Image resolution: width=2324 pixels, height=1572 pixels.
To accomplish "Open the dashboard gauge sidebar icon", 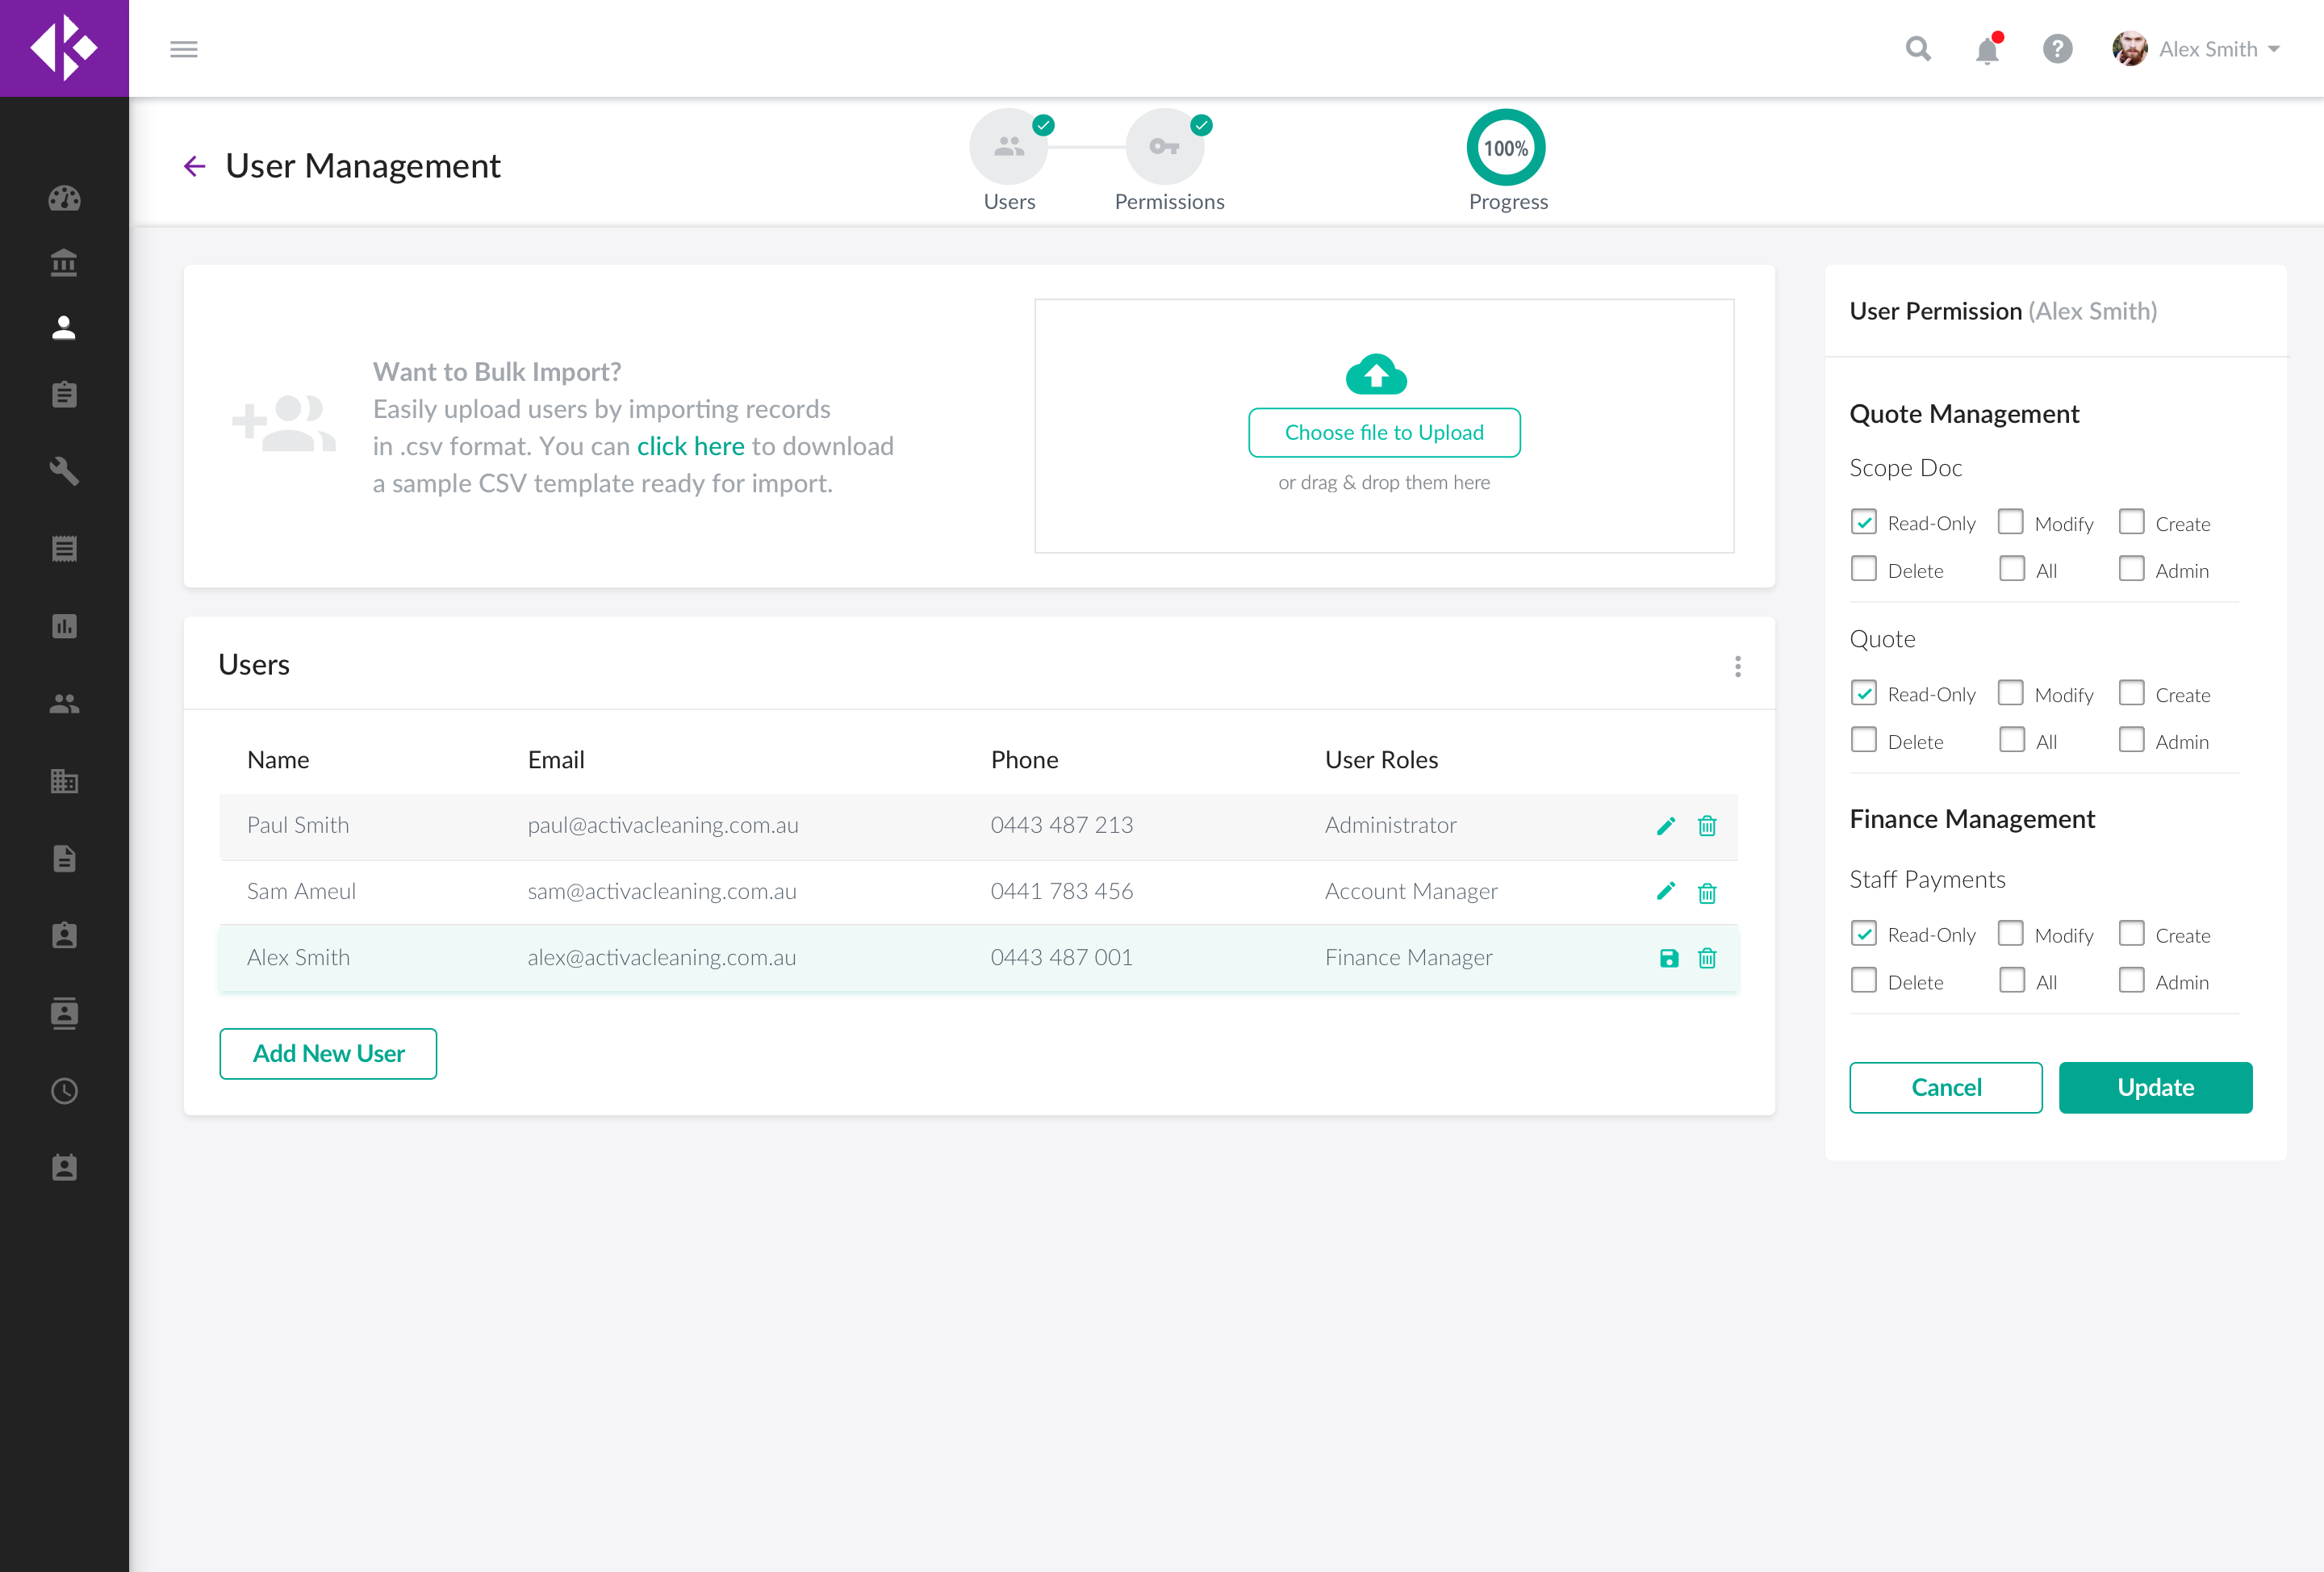I will tap(64, 198).
